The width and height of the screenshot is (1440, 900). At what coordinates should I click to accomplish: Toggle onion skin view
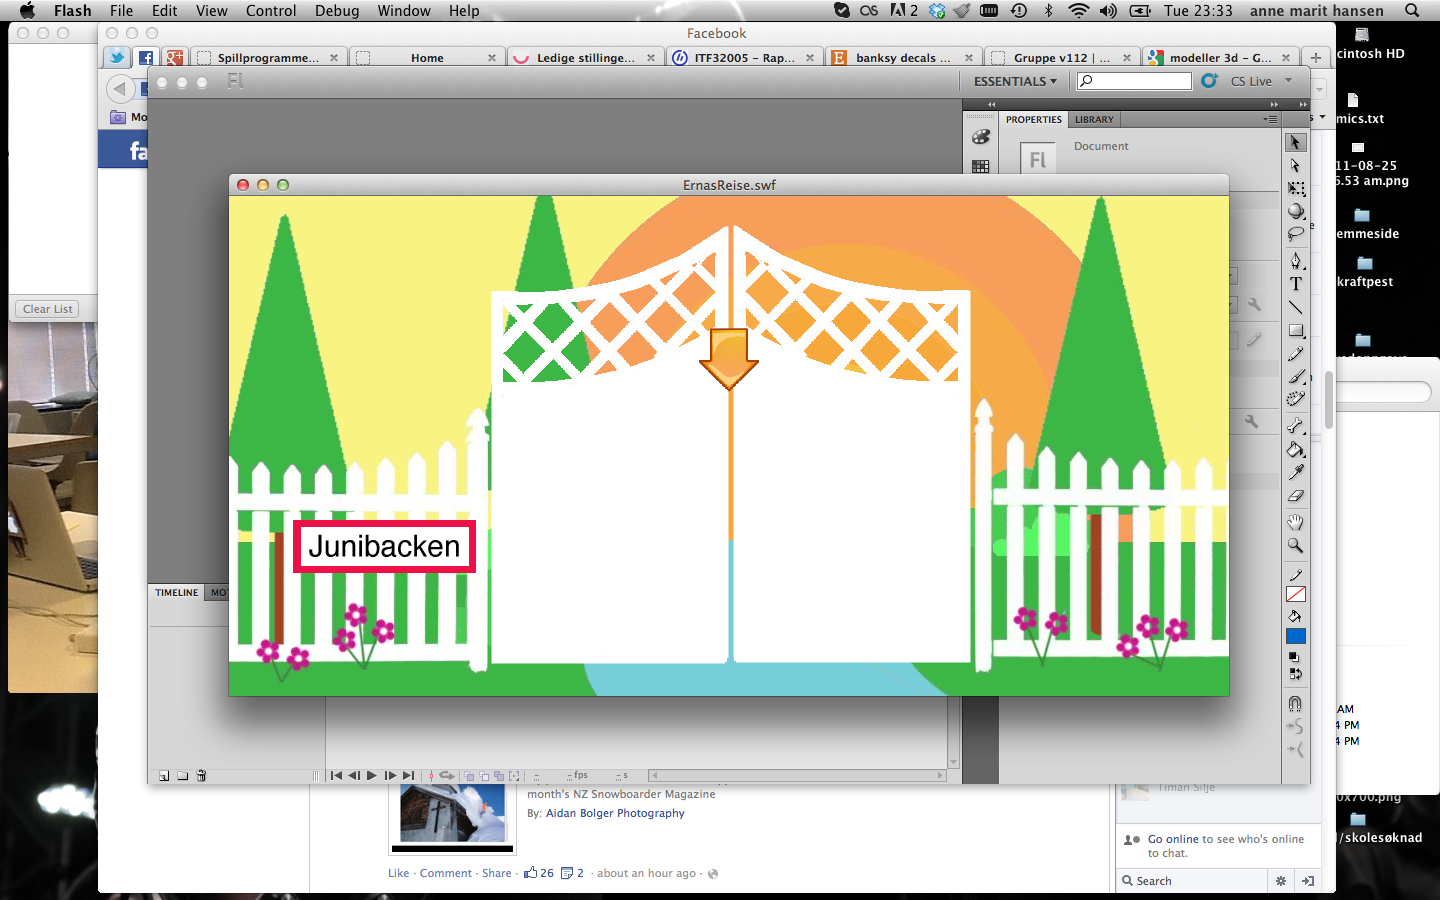[470, 776]
